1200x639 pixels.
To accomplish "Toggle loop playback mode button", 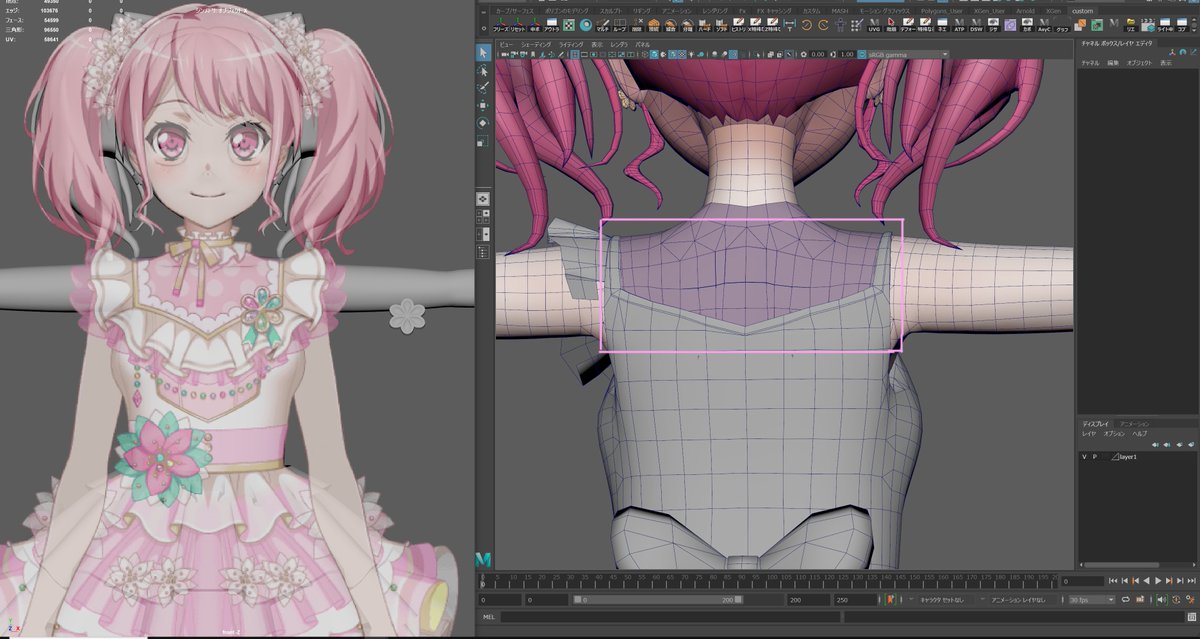I will point(1126,599).
